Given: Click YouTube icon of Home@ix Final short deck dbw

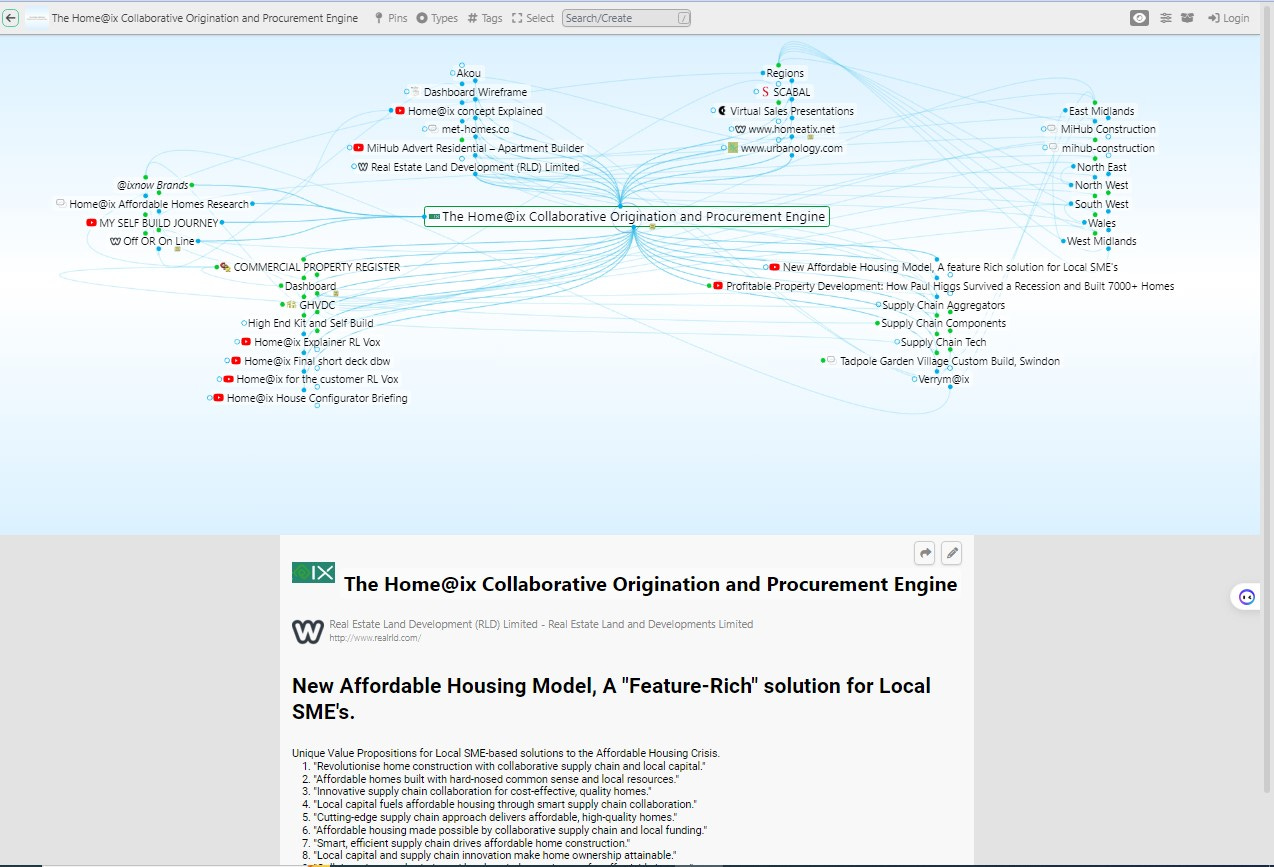Looking at the screenshot, I should tap(236, 361).
